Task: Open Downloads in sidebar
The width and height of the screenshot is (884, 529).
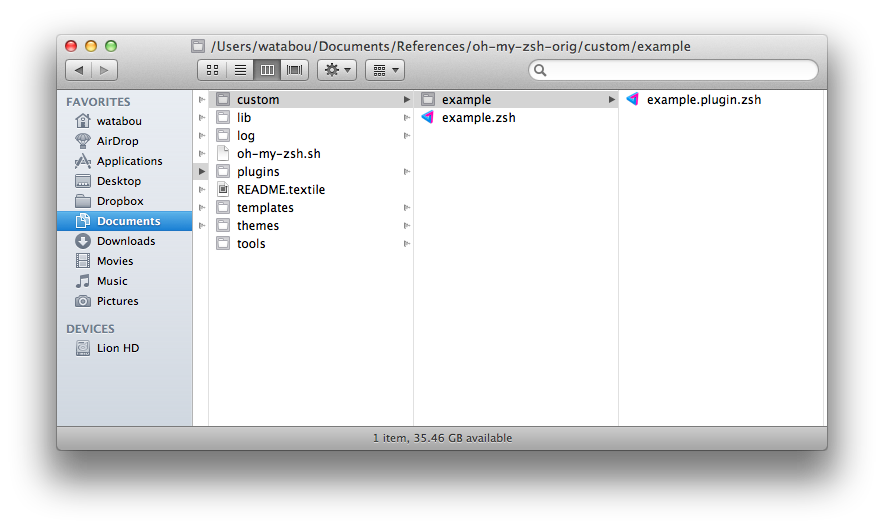Action: (125, 241)
